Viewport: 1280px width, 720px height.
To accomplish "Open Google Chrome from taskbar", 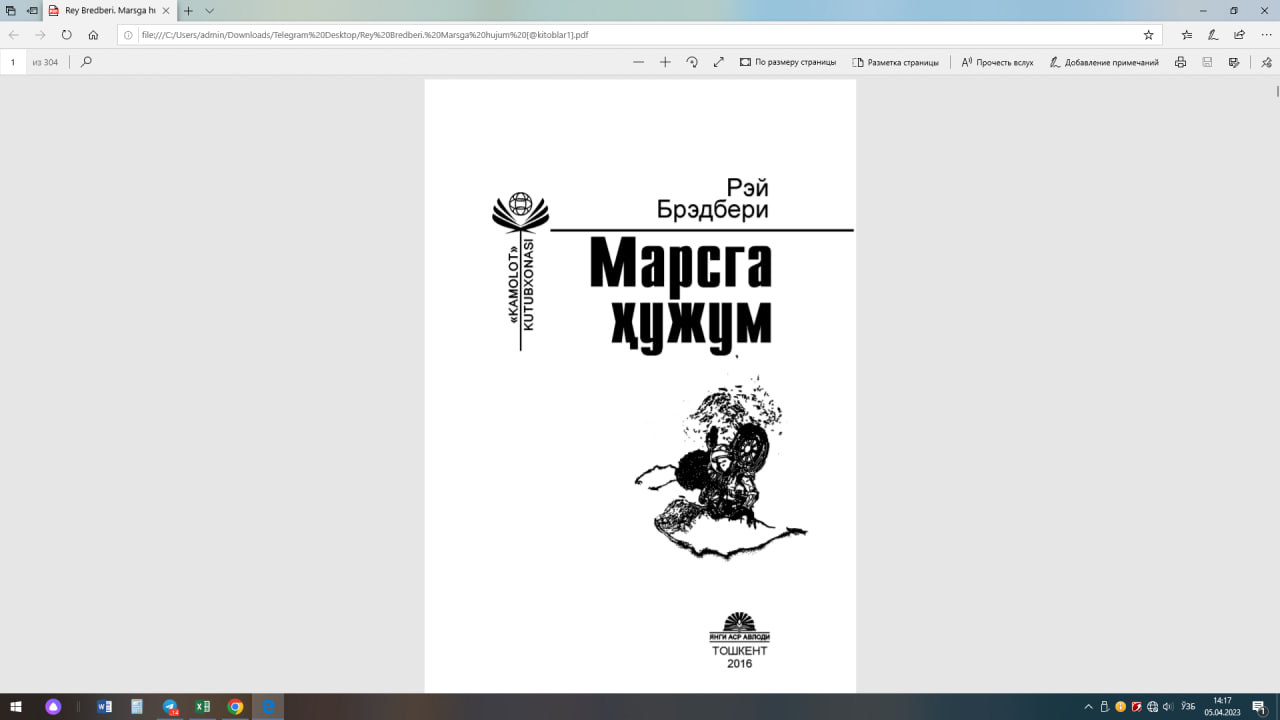I will 235,707.
